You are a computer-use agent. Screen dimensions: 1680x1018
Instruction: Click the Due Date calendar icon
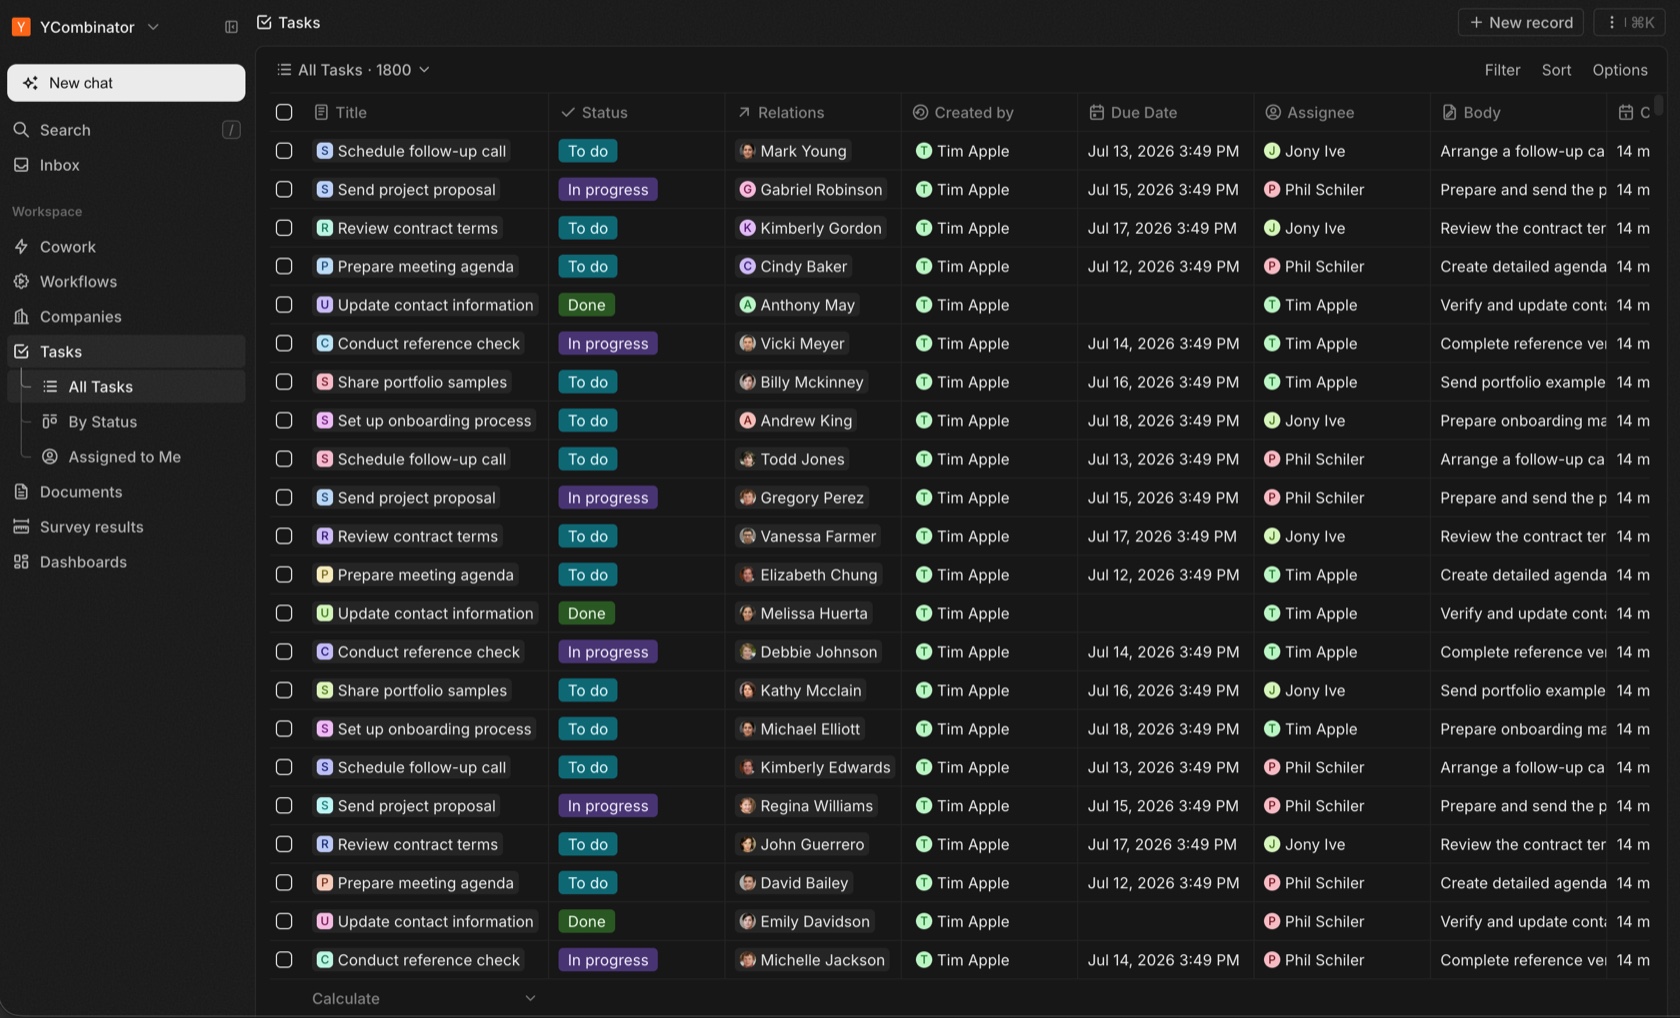click(1097, 112)
